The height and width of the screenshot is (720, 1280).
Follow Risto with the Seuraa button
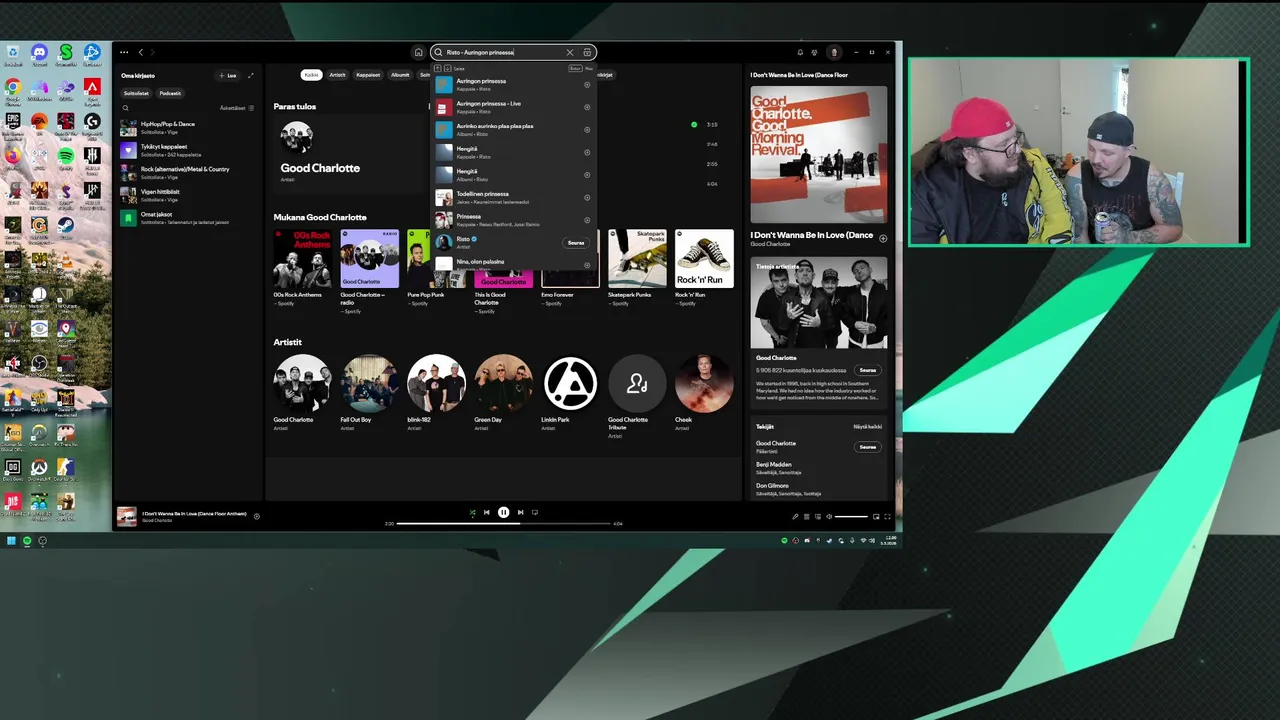pyautogui.click(x=576, y=243)
